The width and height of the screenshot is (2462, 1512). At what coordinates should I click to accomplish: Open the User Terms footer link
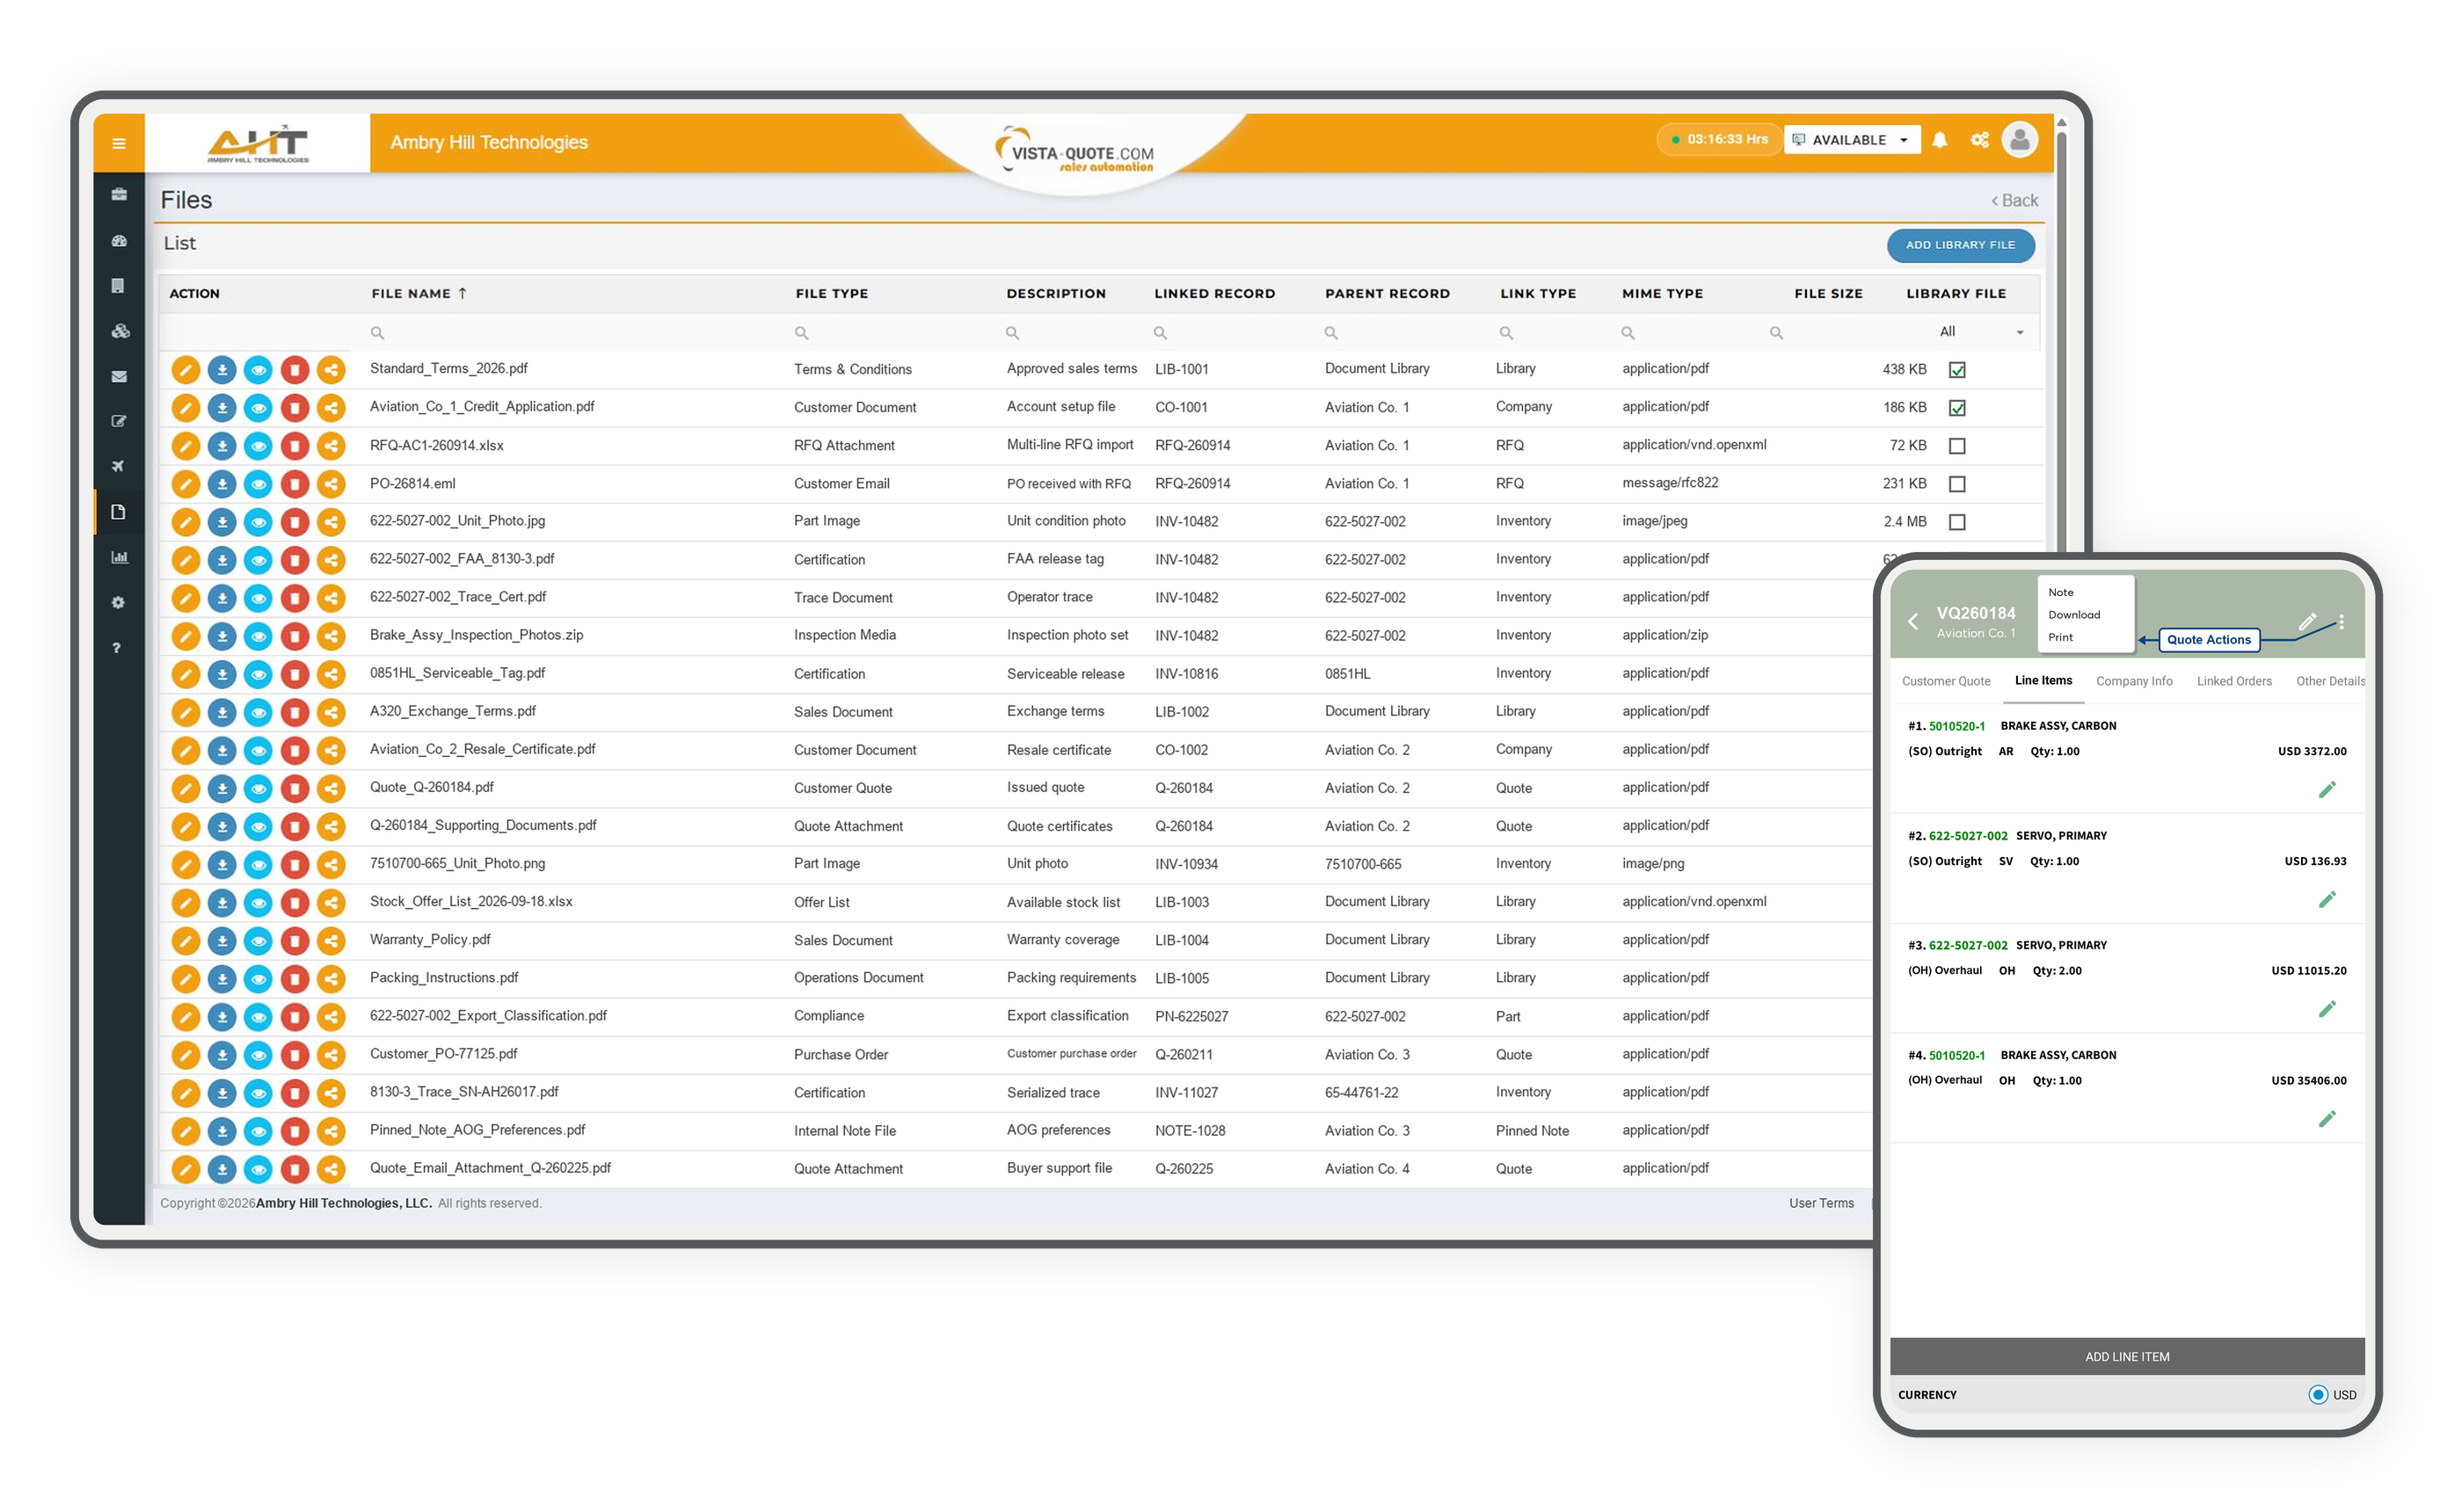tap(1821, 1204)
